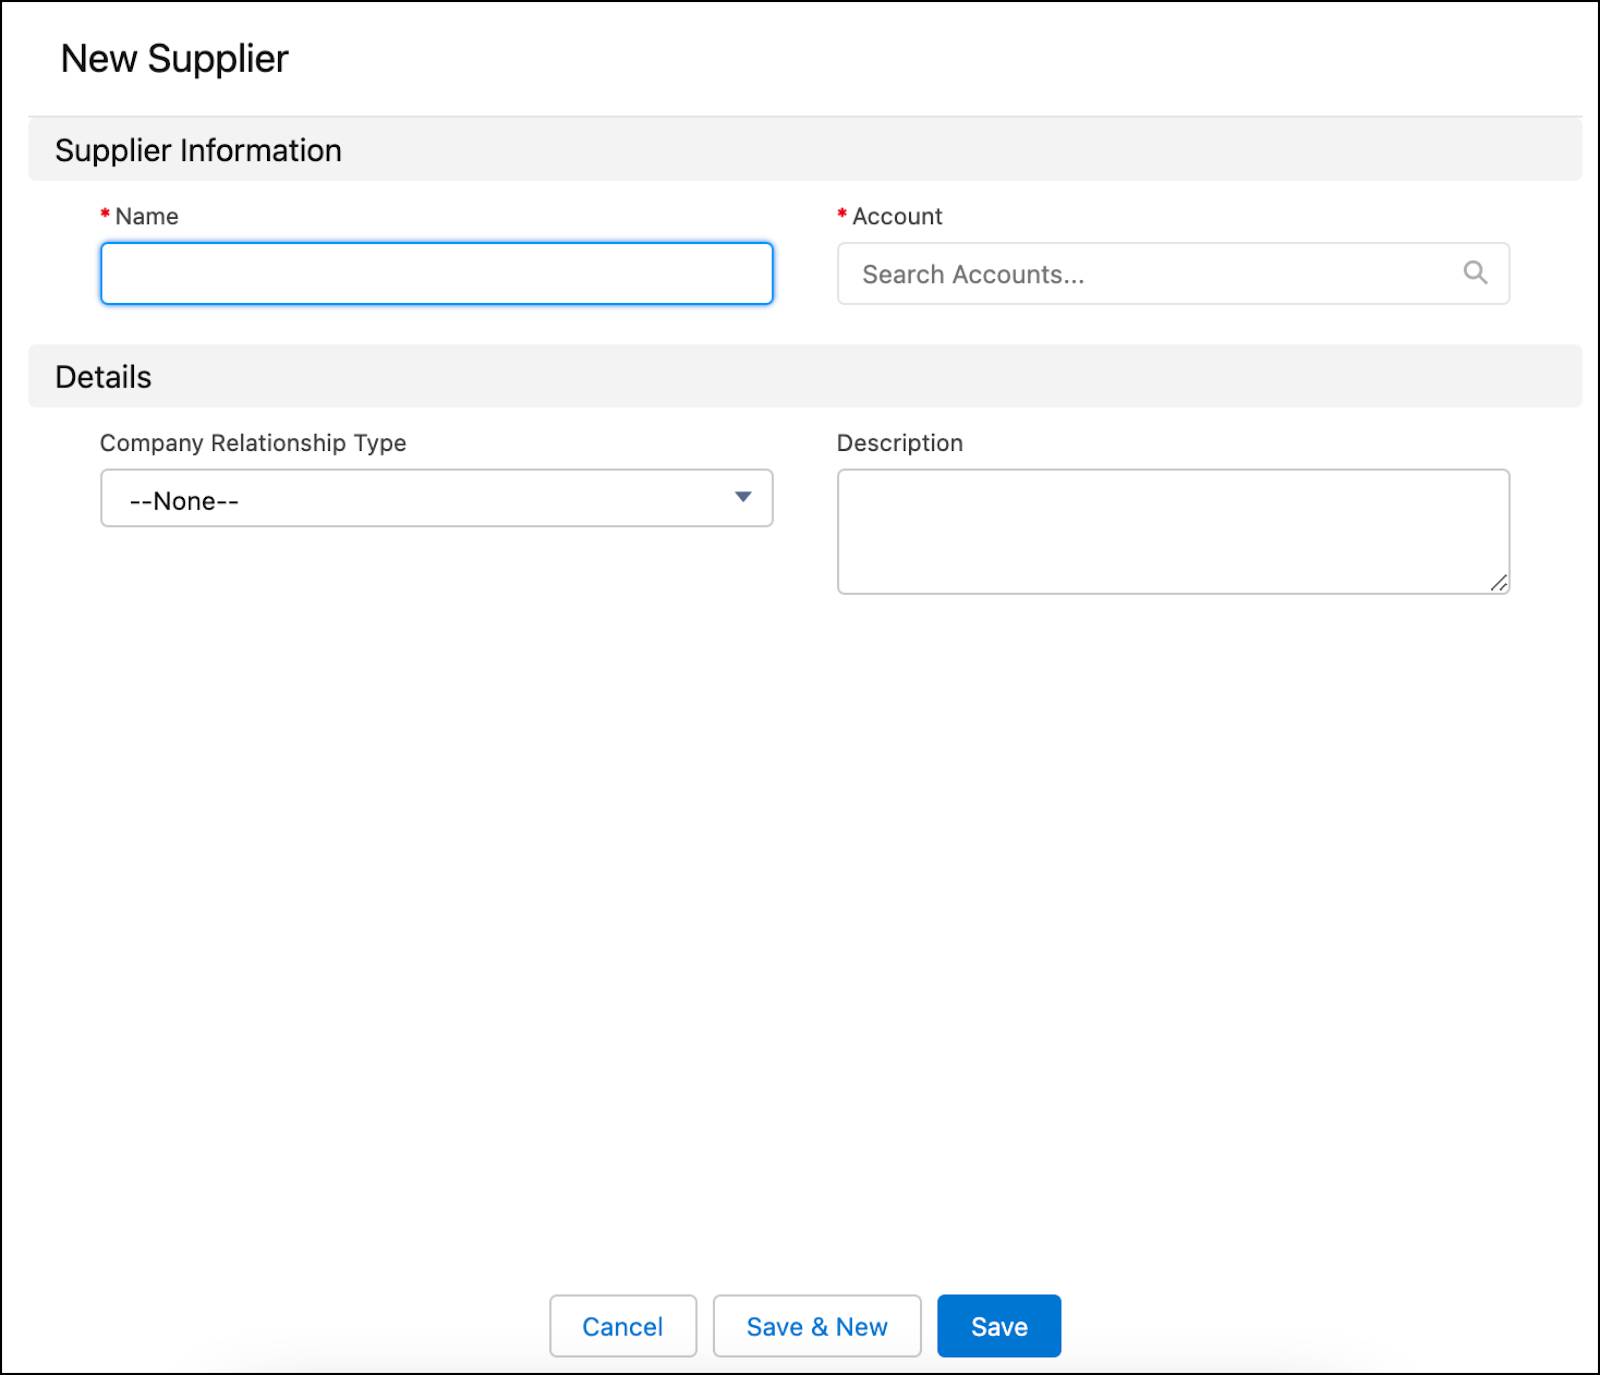This screenshot has height=1375, width=1600.
Task: Click into the Name text field
Action: (436, 273)
